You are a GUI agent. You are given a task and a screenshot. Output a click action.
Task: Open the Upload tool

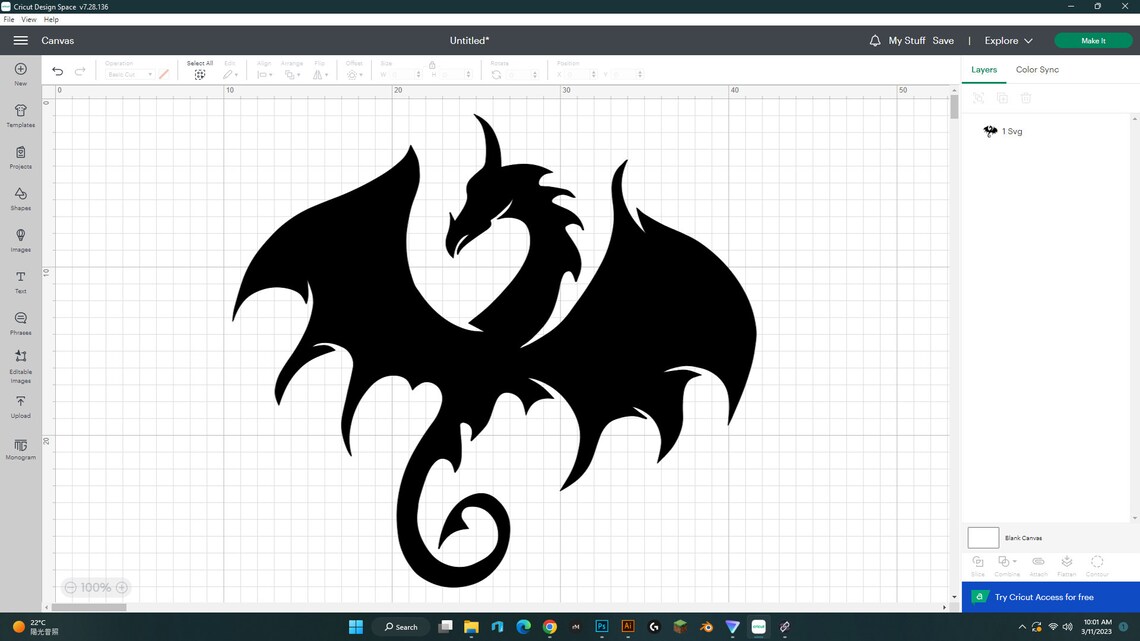click(20, 406)
